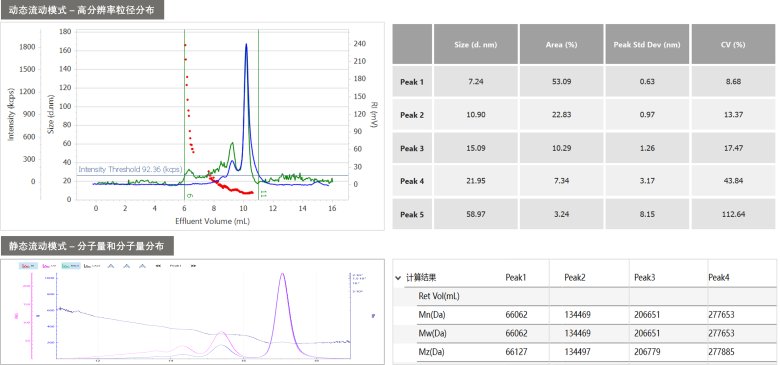Click the CV (%) column header
Screen dimensions: 780x365
(x=733, y=44)
